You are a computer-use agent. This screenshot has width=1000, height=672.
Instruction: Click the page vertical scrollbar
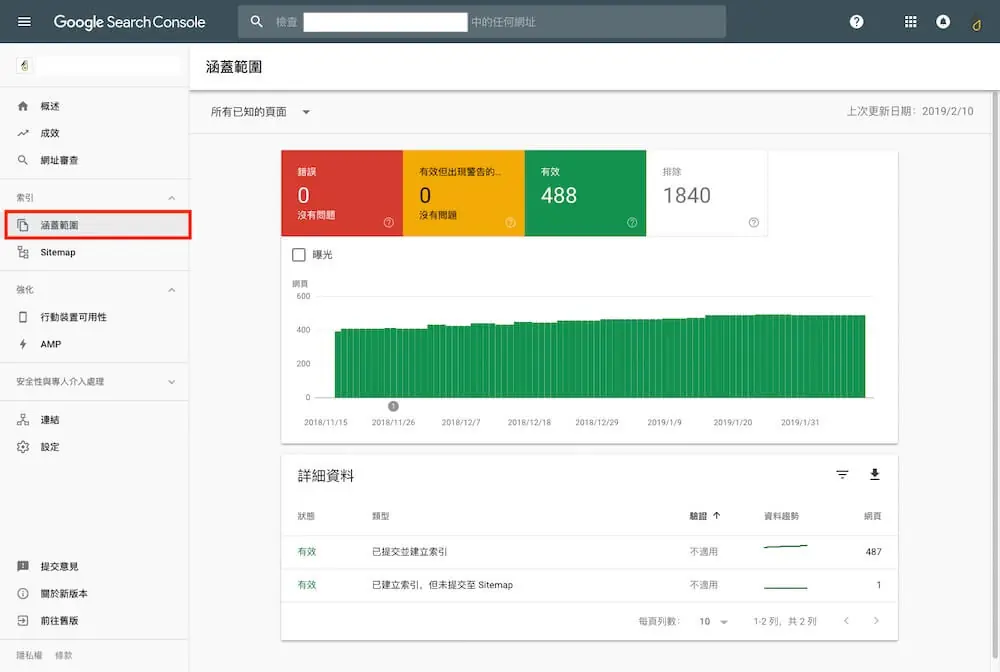pos(995,376)
